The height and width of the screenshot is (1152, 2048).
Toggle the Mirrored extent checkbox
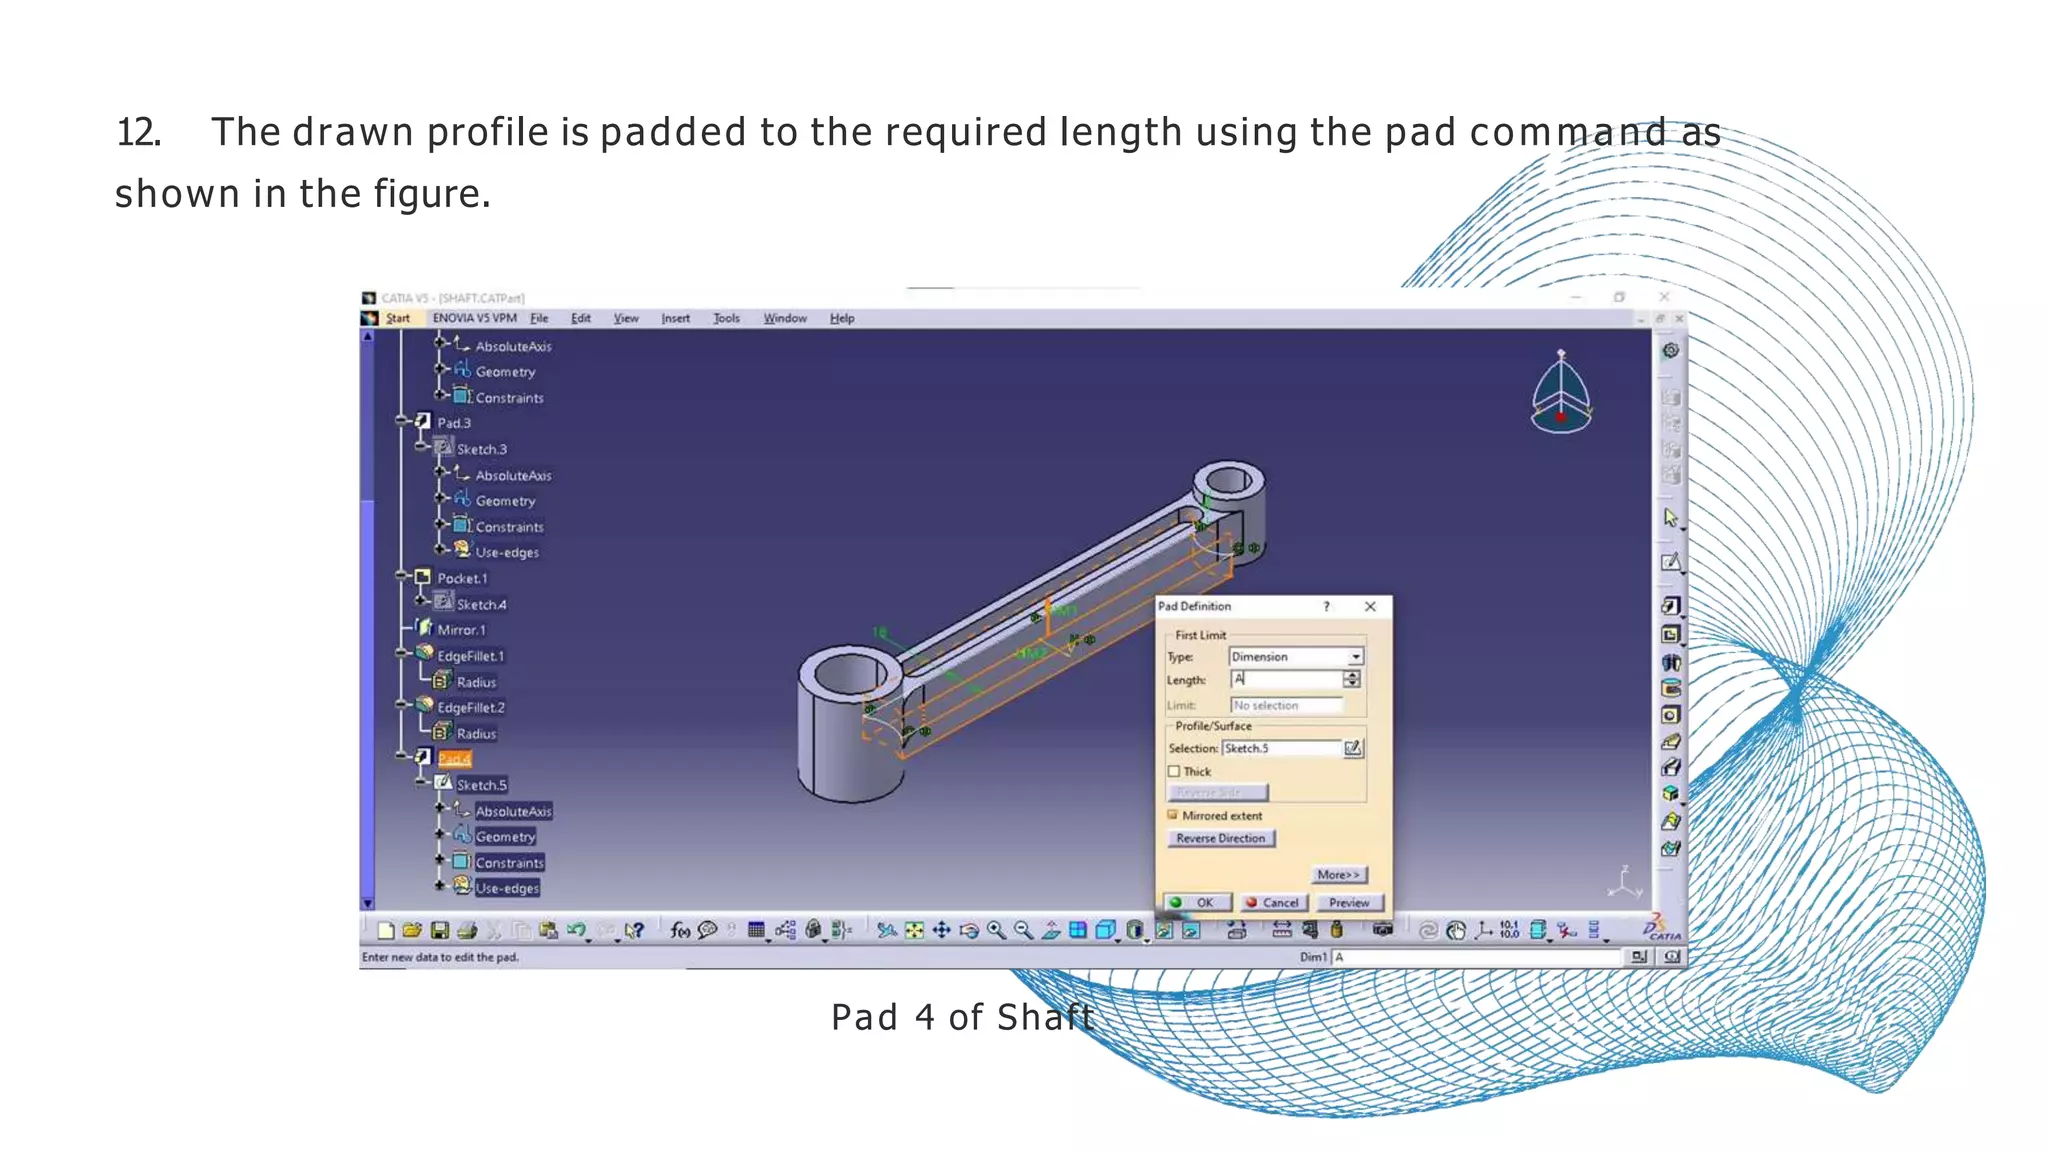pyautogui.click(x=1173, y=815)
